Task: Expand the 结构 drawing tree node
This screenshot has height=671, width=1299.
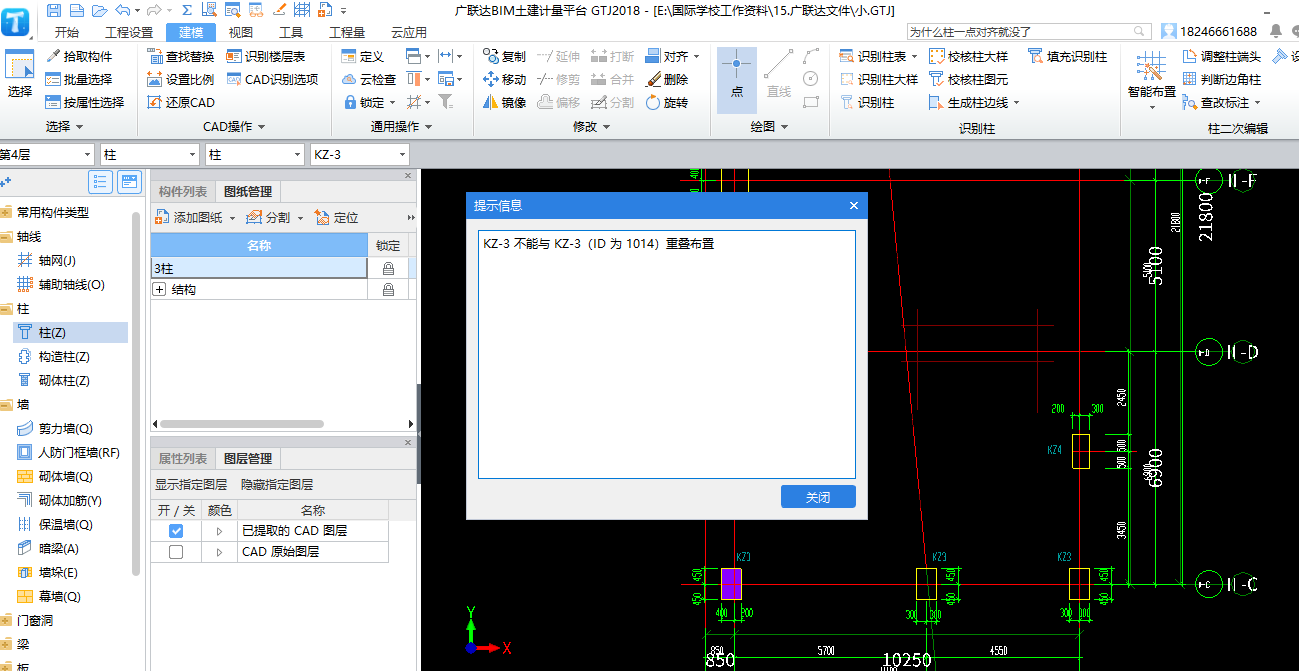Action: point(159,290)
